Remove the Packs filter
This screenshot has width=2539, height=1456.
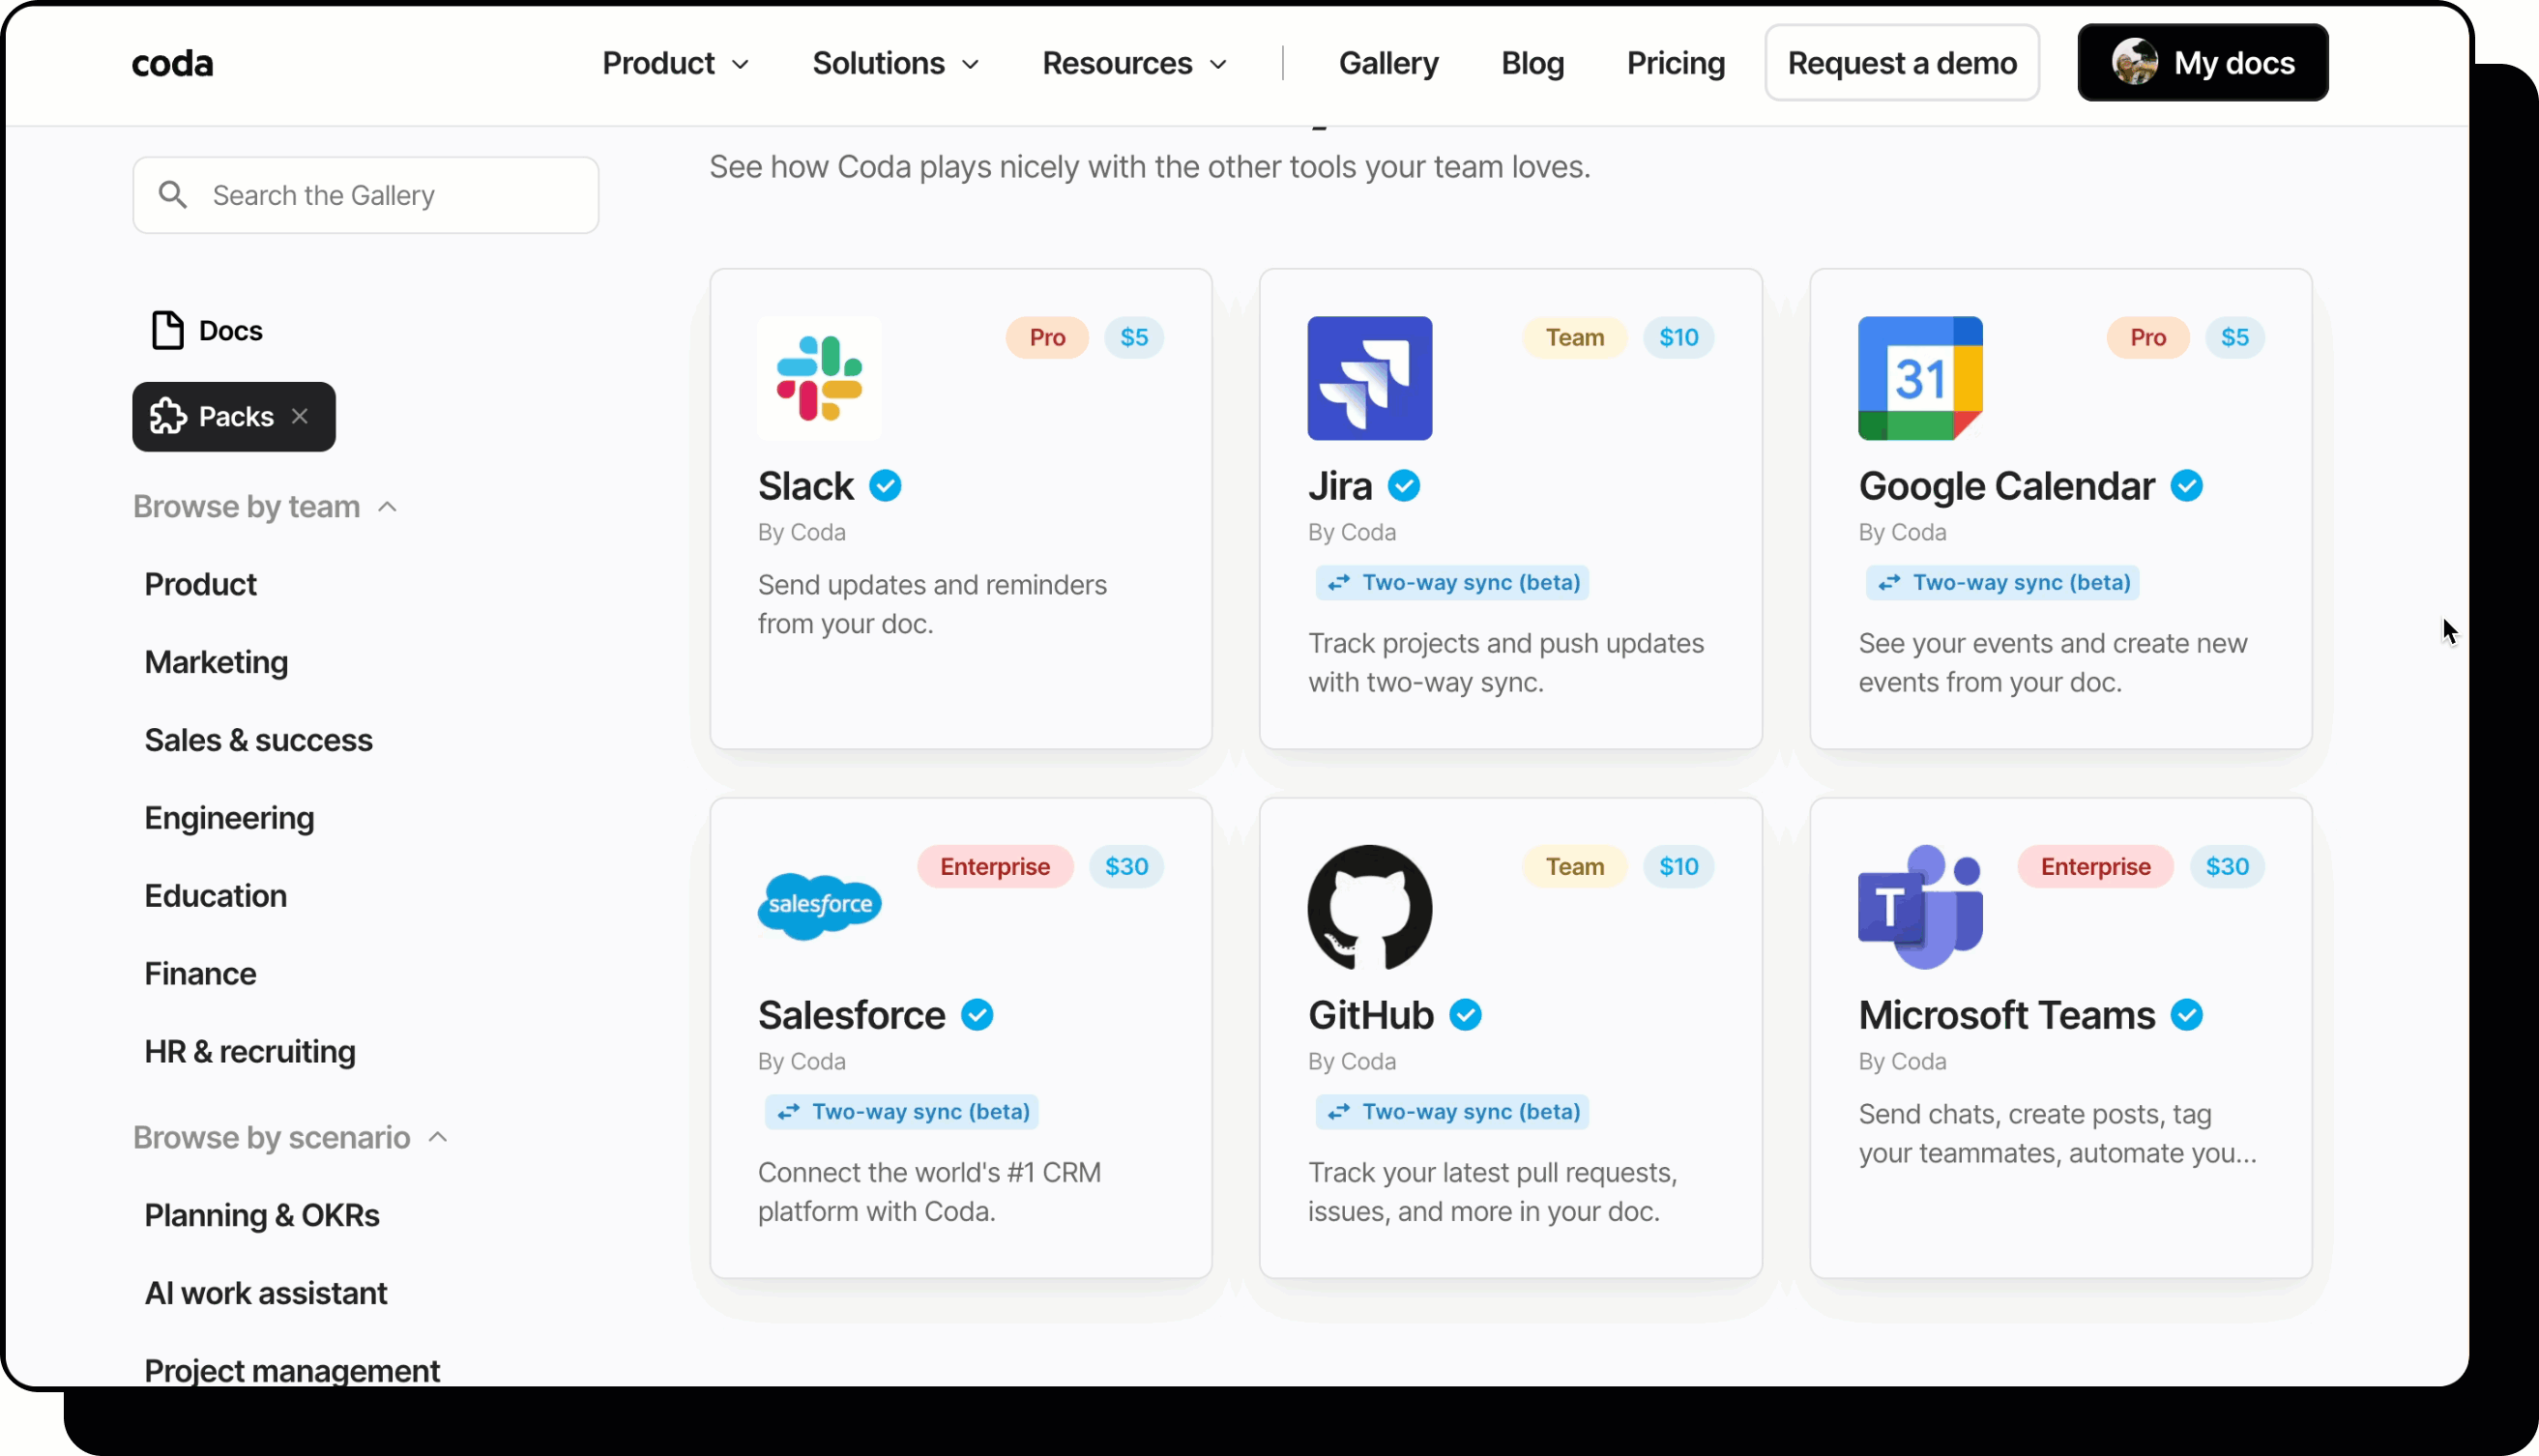(x=301, y=416)
